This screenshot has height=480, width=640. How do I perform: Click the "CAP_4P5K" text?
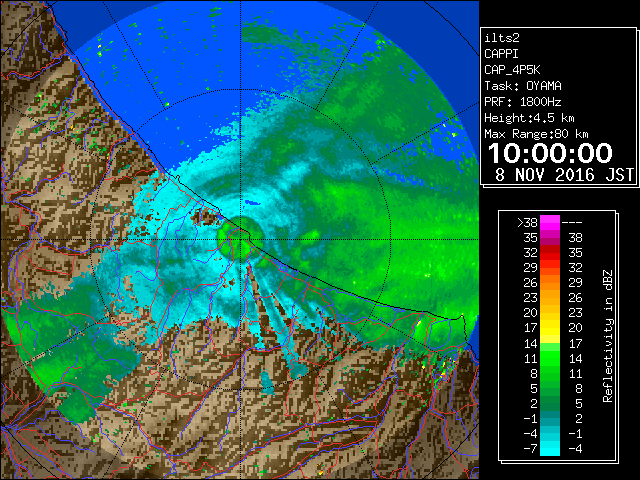[512, 70]
